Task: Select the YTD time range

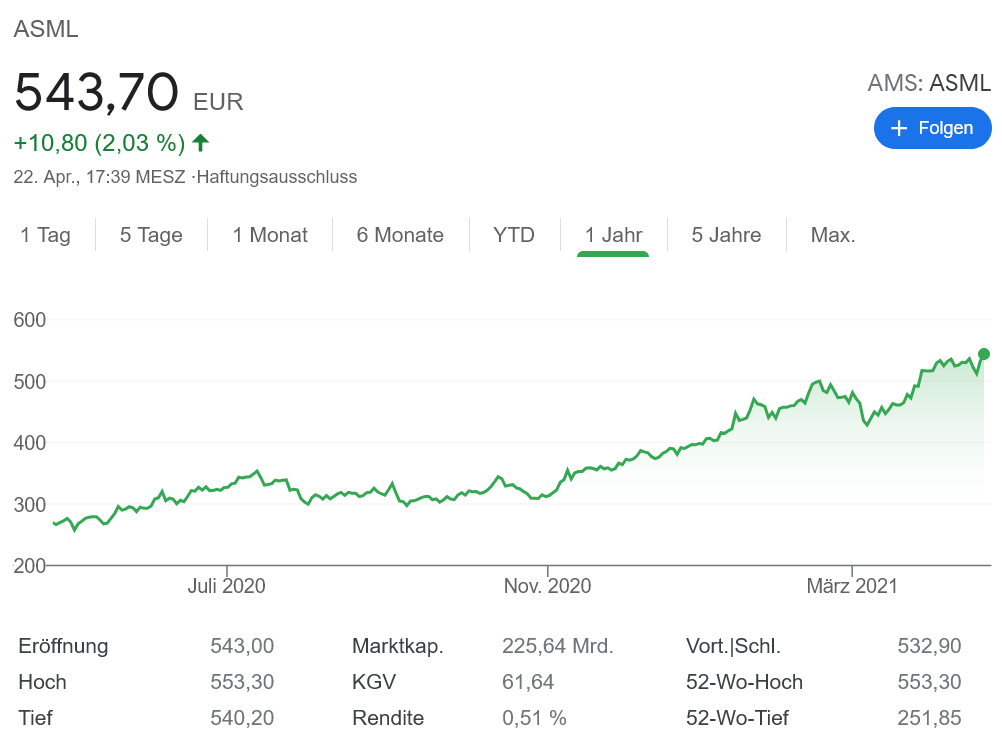Action: click(514, 235)
